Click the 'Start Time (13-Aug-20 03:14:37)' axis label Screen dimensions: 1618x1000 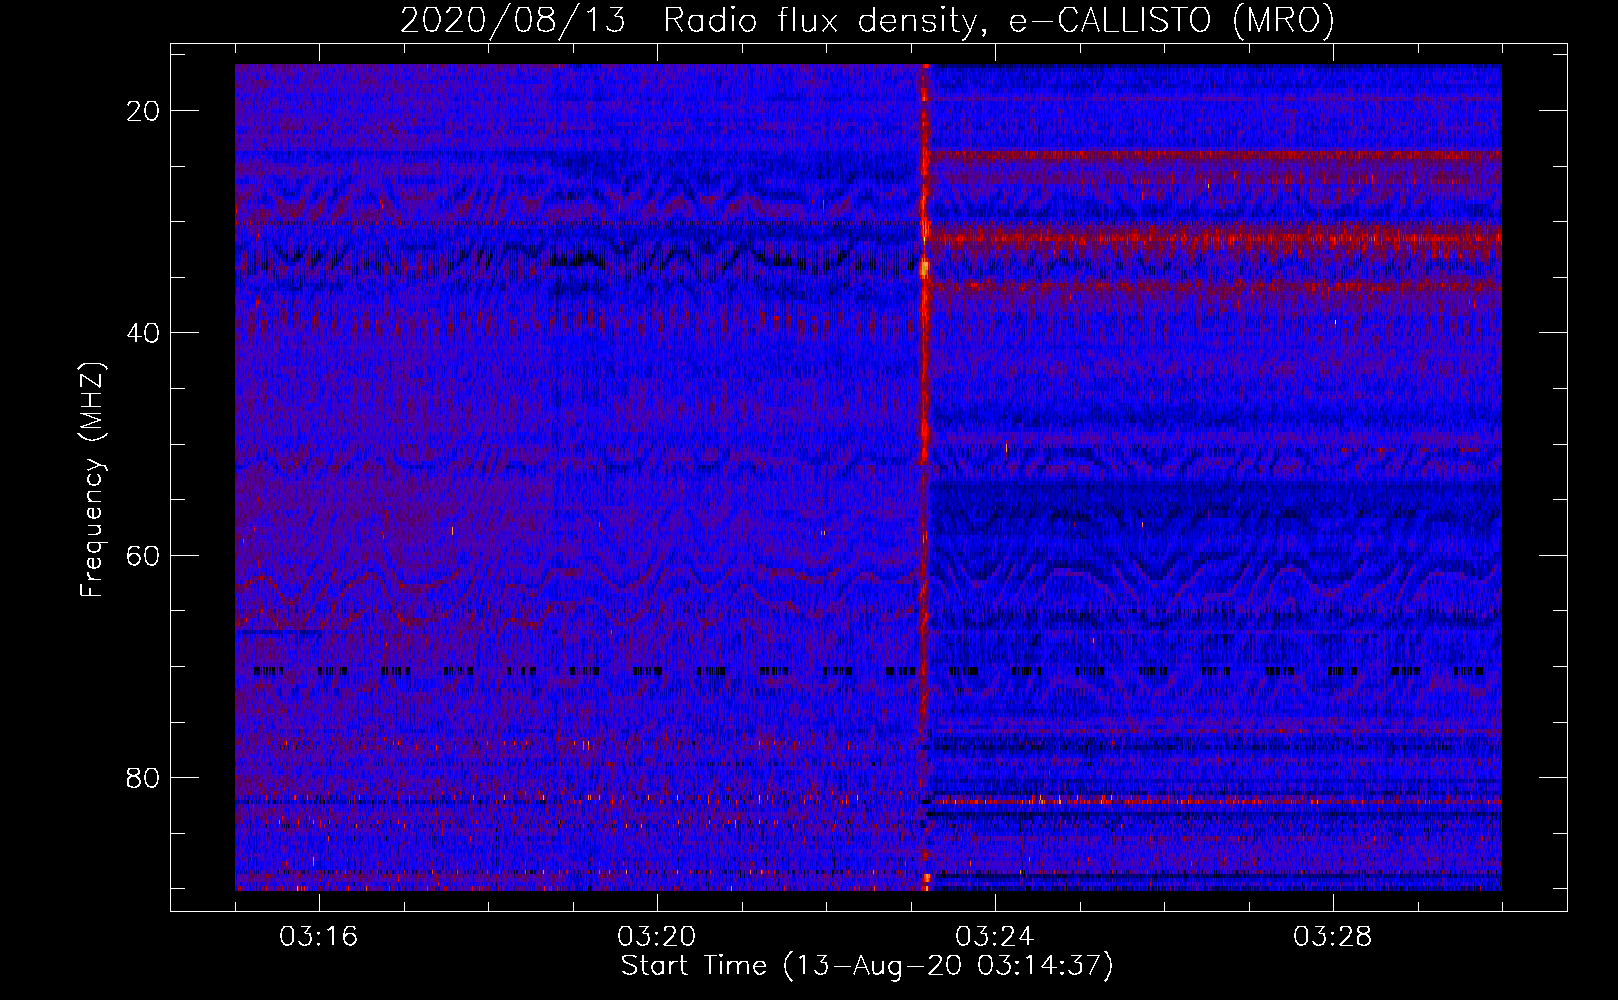[867, 966]
